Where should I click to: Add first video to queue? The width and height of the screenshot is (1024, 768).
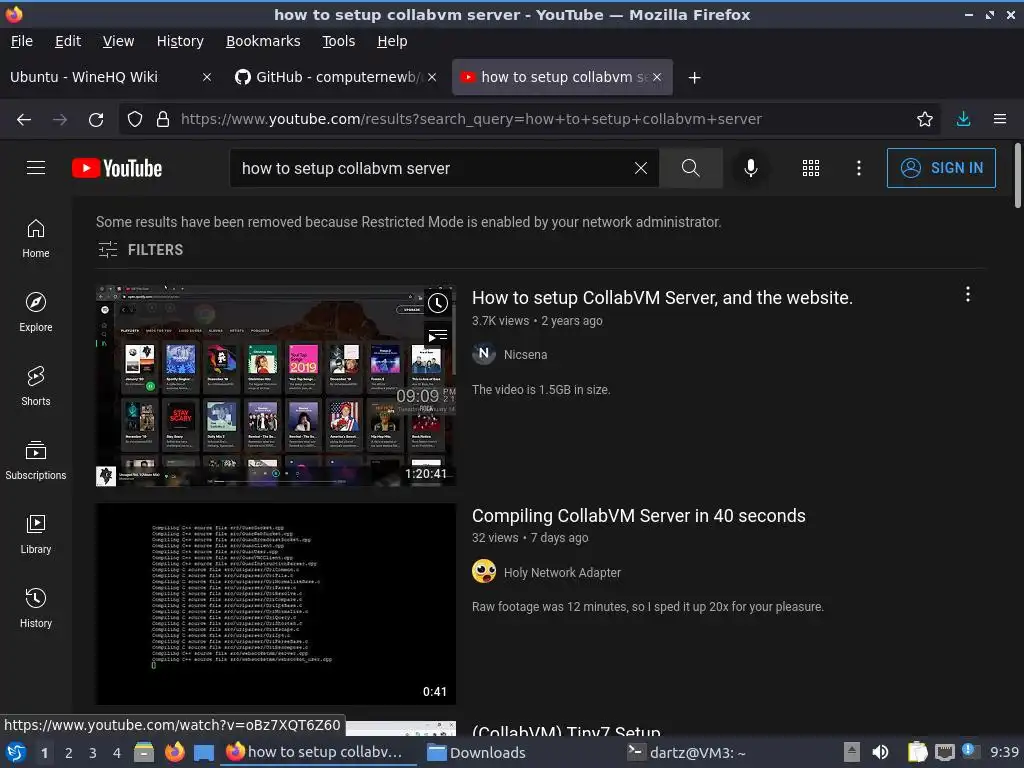[x=438, y=336]
